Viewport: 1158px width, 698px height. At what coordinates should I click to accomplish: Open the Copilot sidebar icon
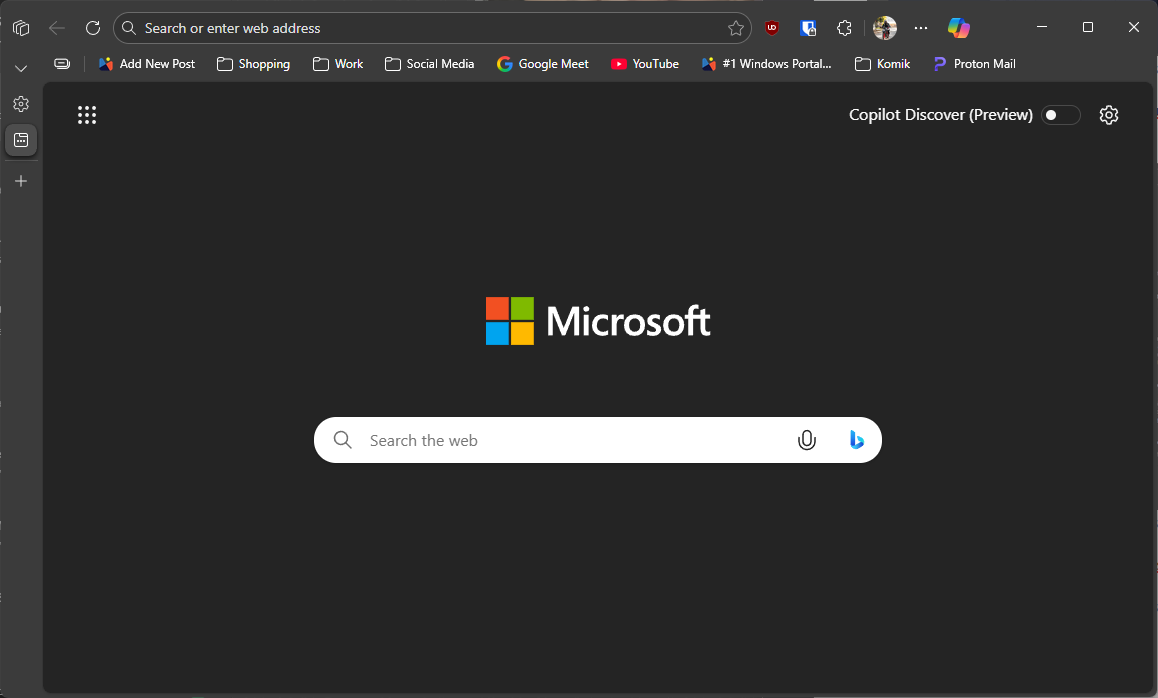(958, 28)
